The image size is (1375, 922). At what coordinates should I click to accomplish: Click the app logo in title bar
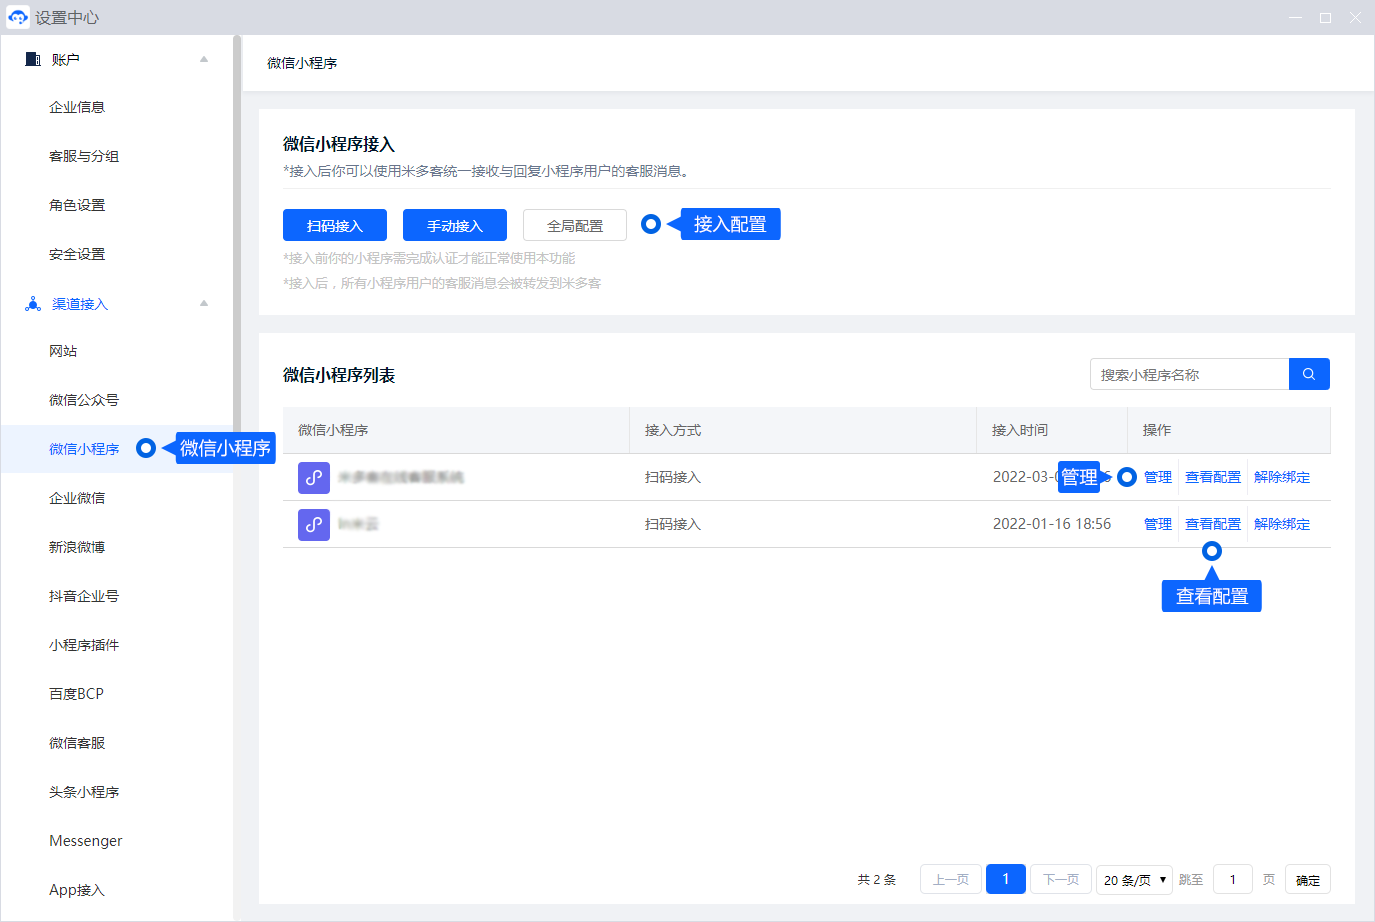click(x=18, y=17)
